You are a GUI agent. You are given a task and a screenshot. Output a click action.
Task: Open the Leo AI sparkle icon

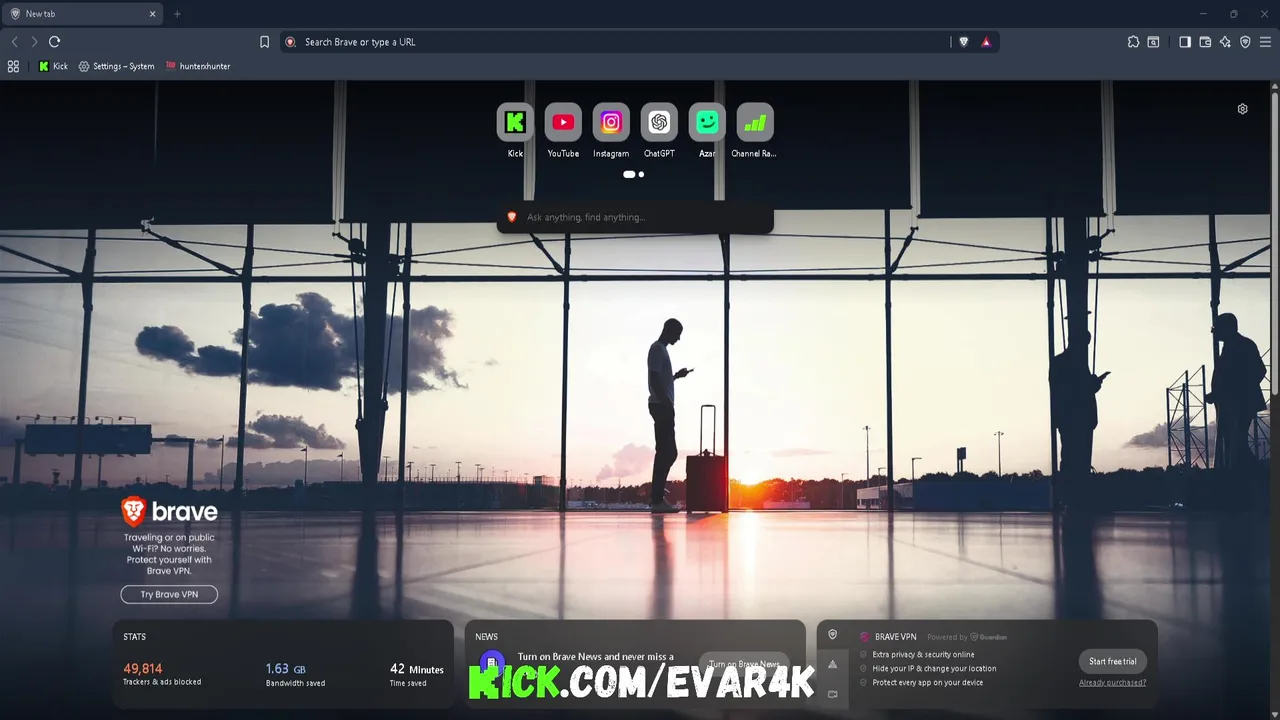click(1225, 42)
